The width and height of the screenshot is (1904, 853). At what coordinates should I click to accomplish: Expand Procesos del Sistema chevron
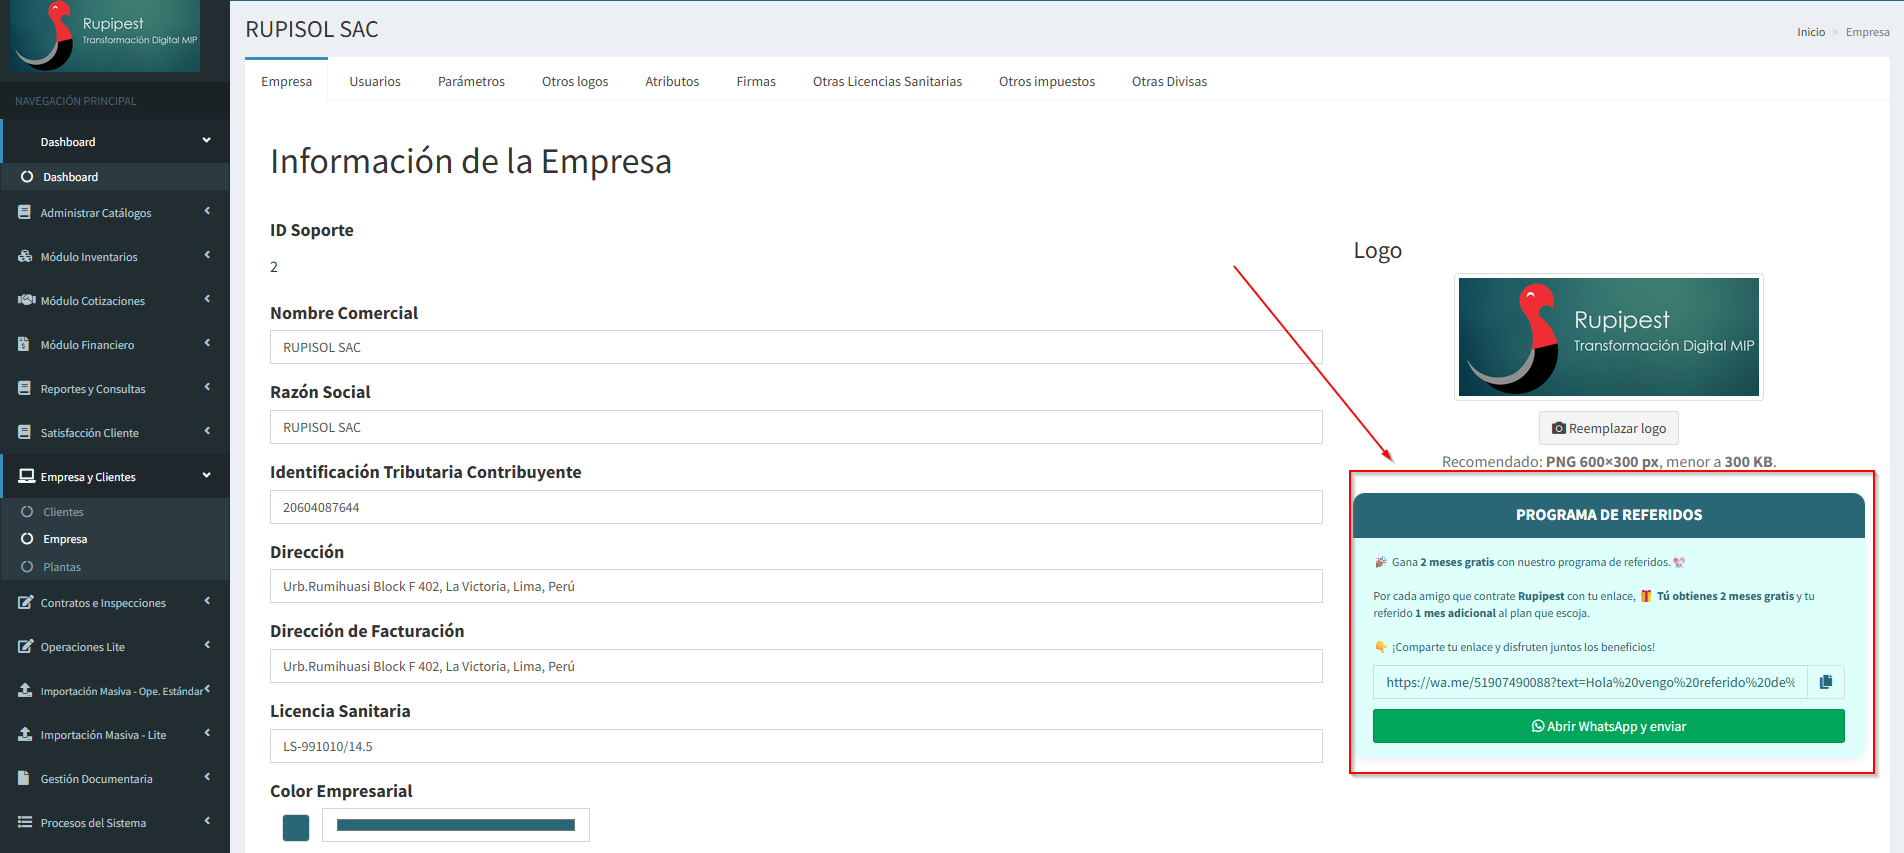[x=207, y=821]
